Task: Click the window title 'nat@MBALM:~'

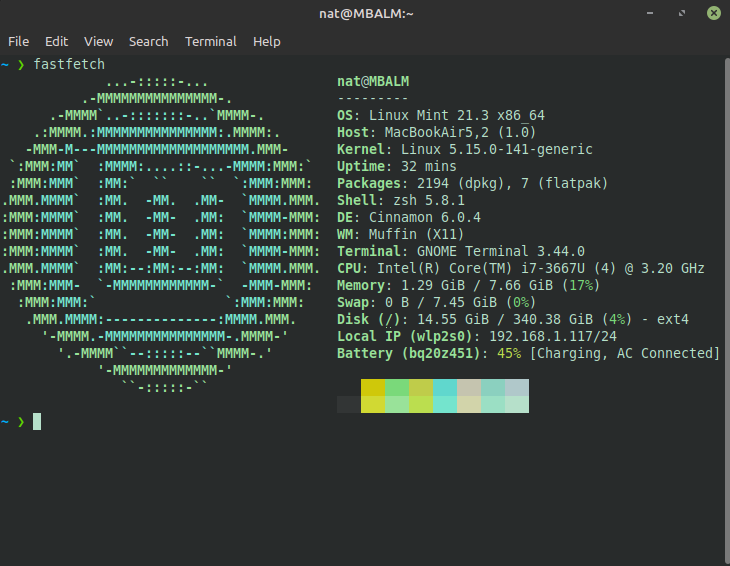Action: (366, 13)
